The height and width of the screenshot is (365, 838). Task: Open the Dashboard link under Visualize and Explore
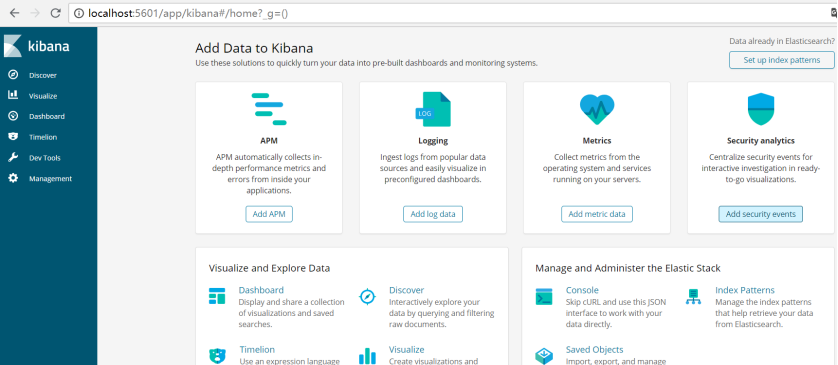coord(261,290)
